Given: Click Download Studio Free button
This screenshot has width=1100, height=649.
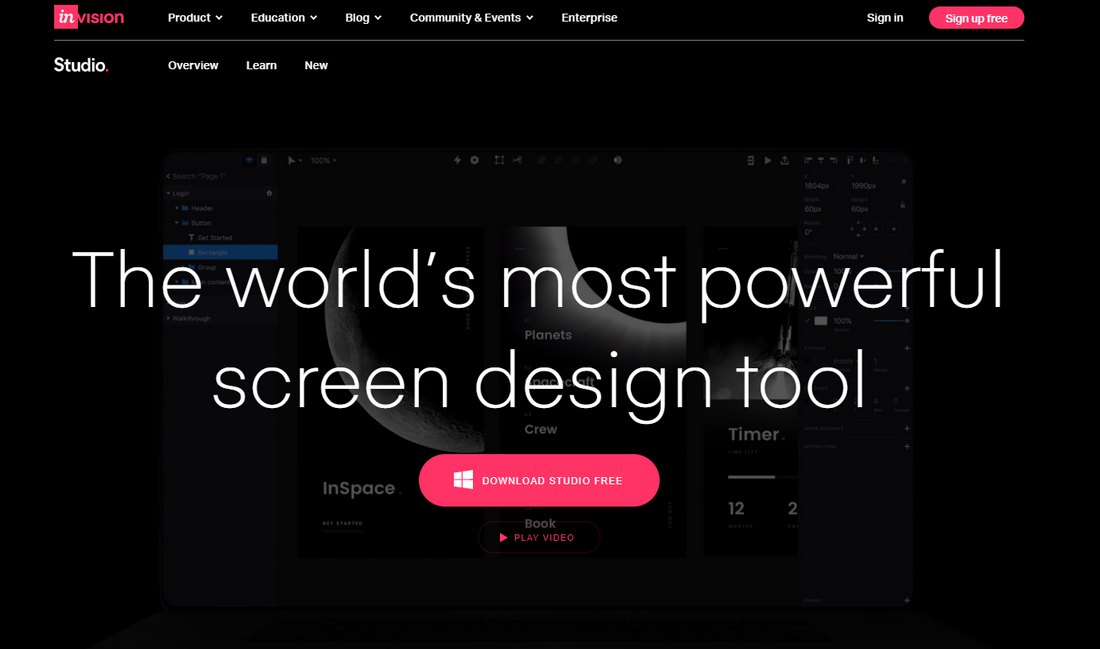Looking at the screenshot, I should click(539, 481).
